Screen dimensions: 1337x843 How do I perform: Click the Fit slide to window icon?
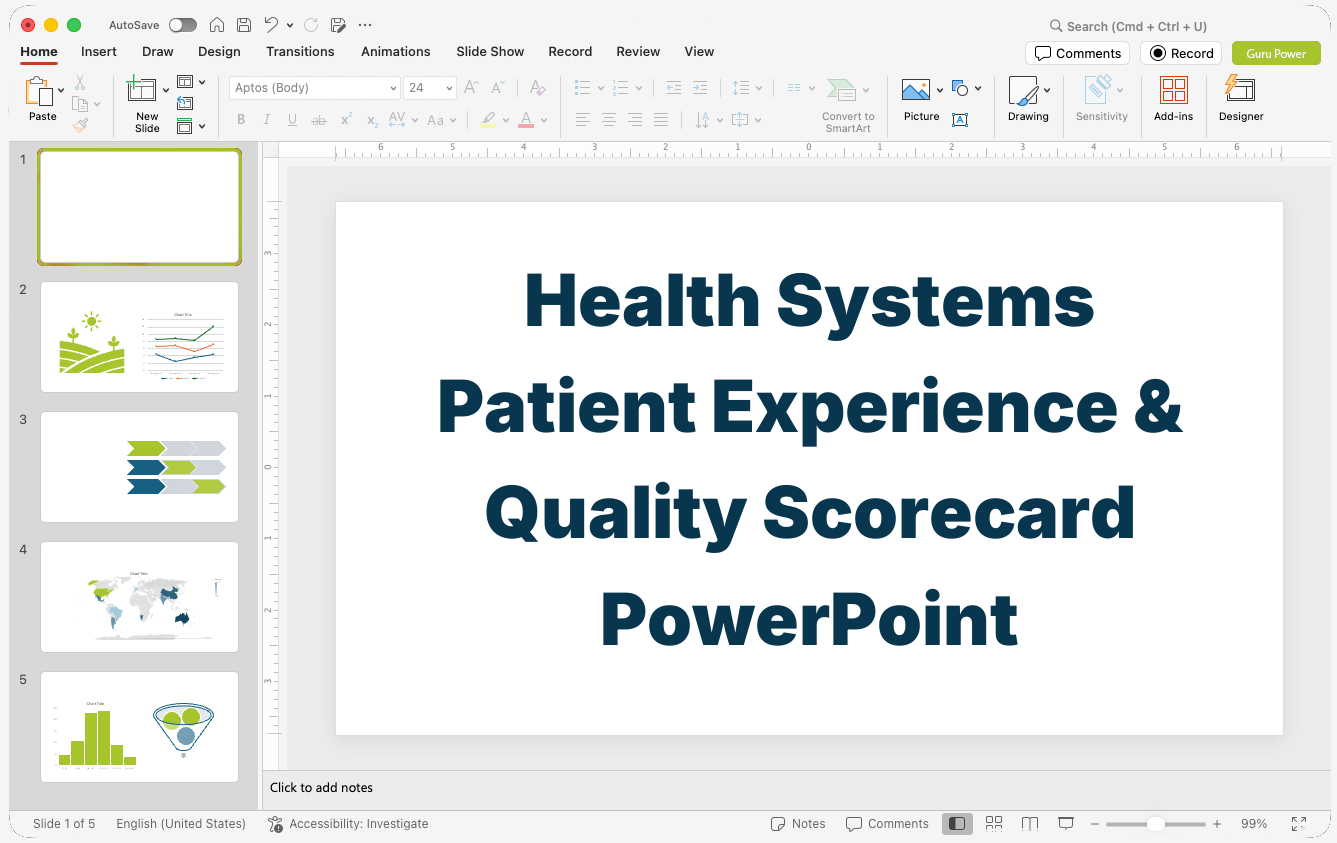[x=1299, y=824]
